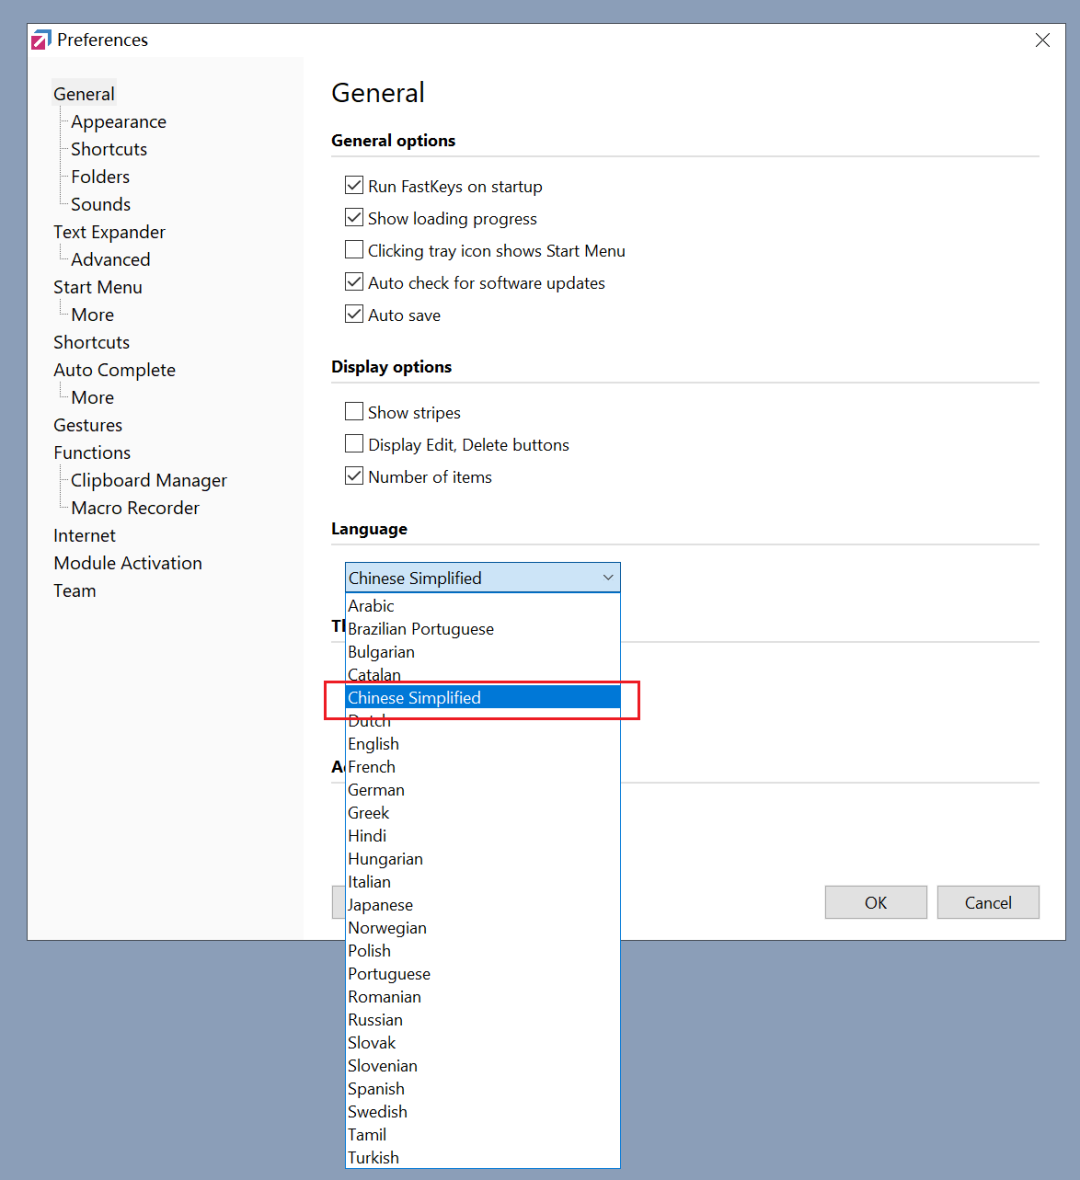
Task: Click the FastKeys Preferences title icon
Action: [41, 39]
